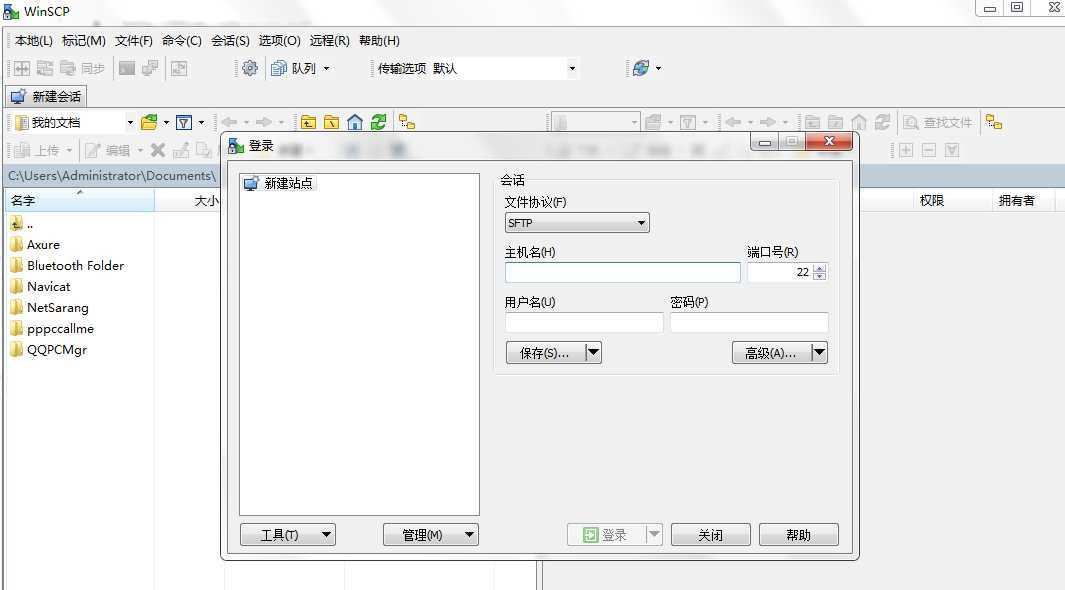Image resolution: width=1065 pixels, height=590 pixels.
Task: Go to the parent directory in the local panel
Action: point(308,122)
